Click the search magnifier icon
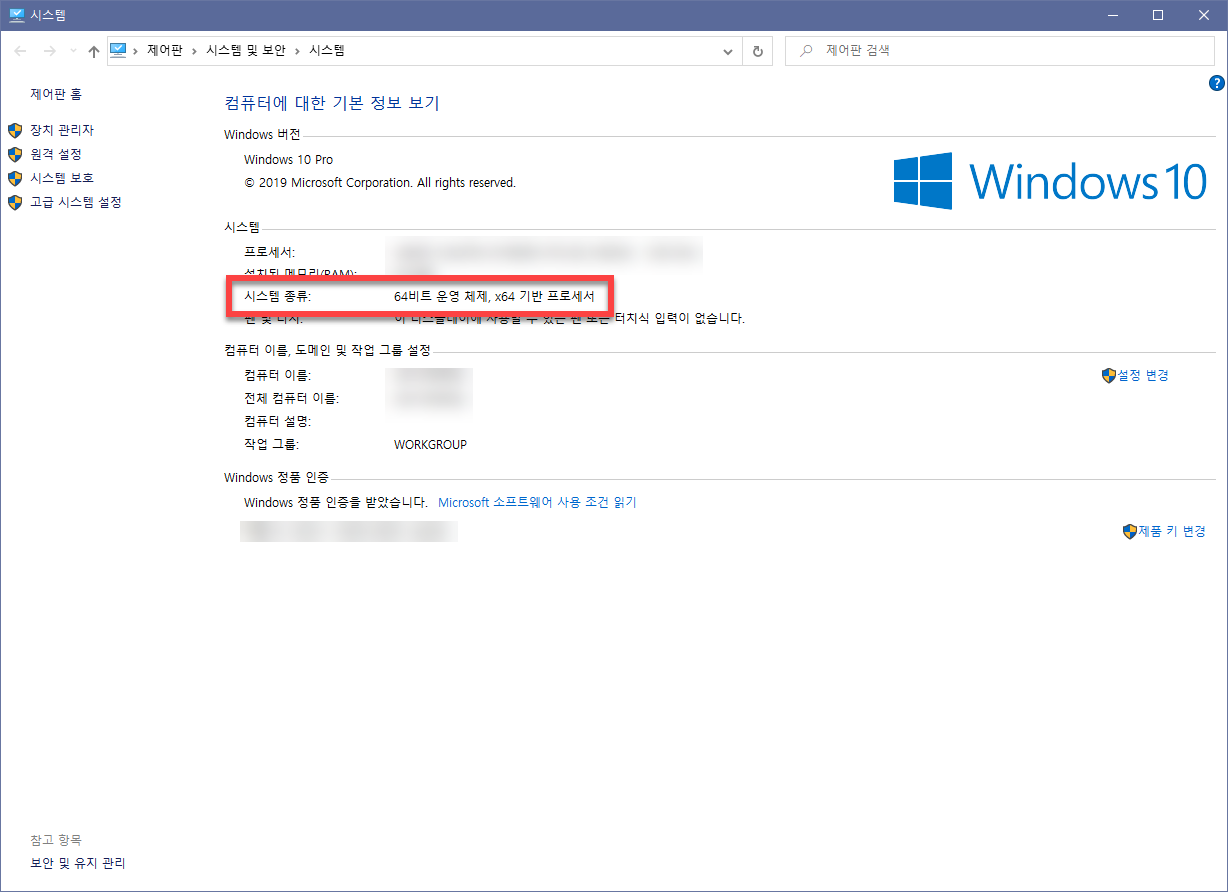1228x892 pixels. (805, 50)
